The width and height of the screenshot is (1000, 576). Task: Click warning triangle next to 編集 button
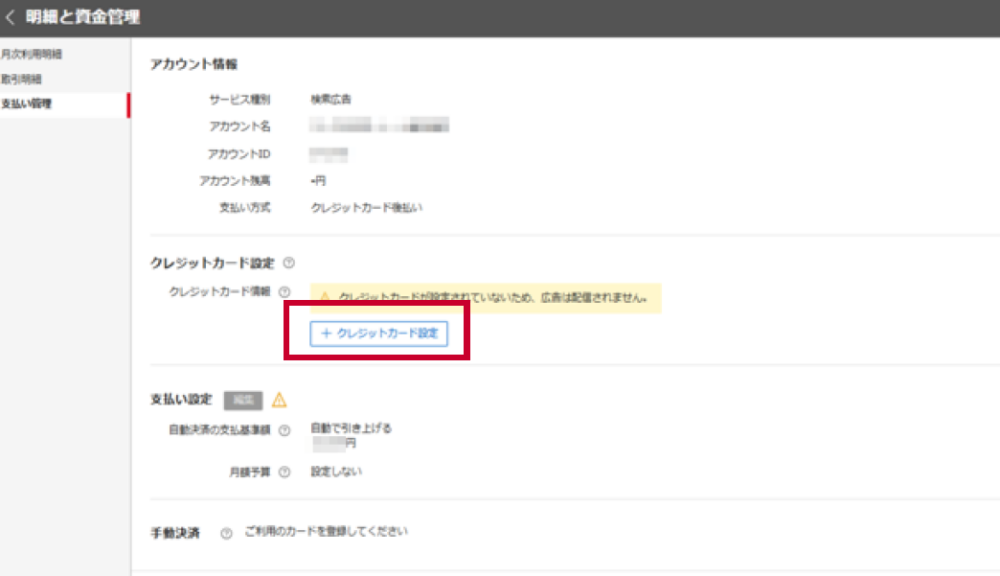[x=279, y=400]
